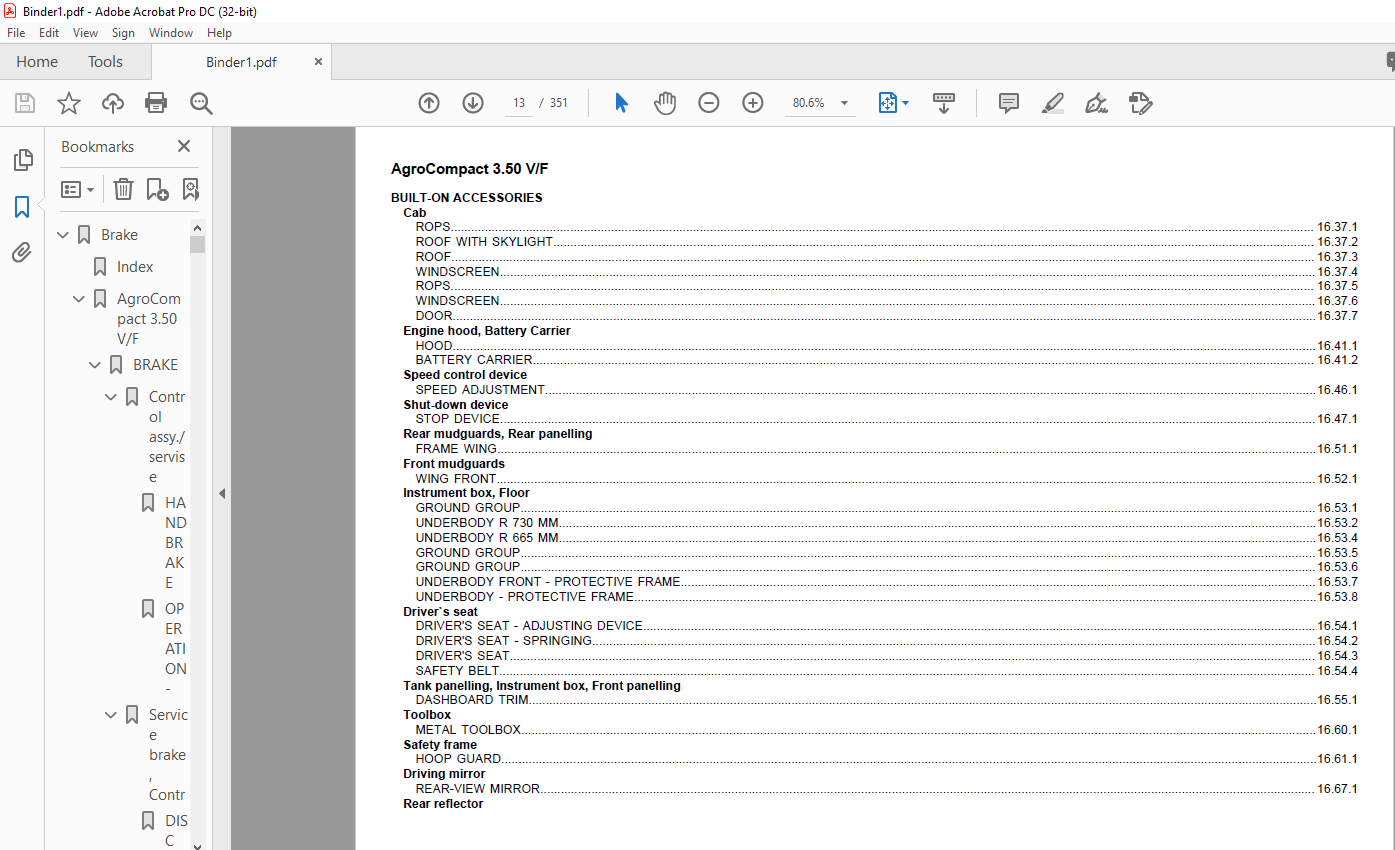Open the find text magnifier tool
Image resolution: width=1395 pixels, height=850 pixels.
(201, 103)
